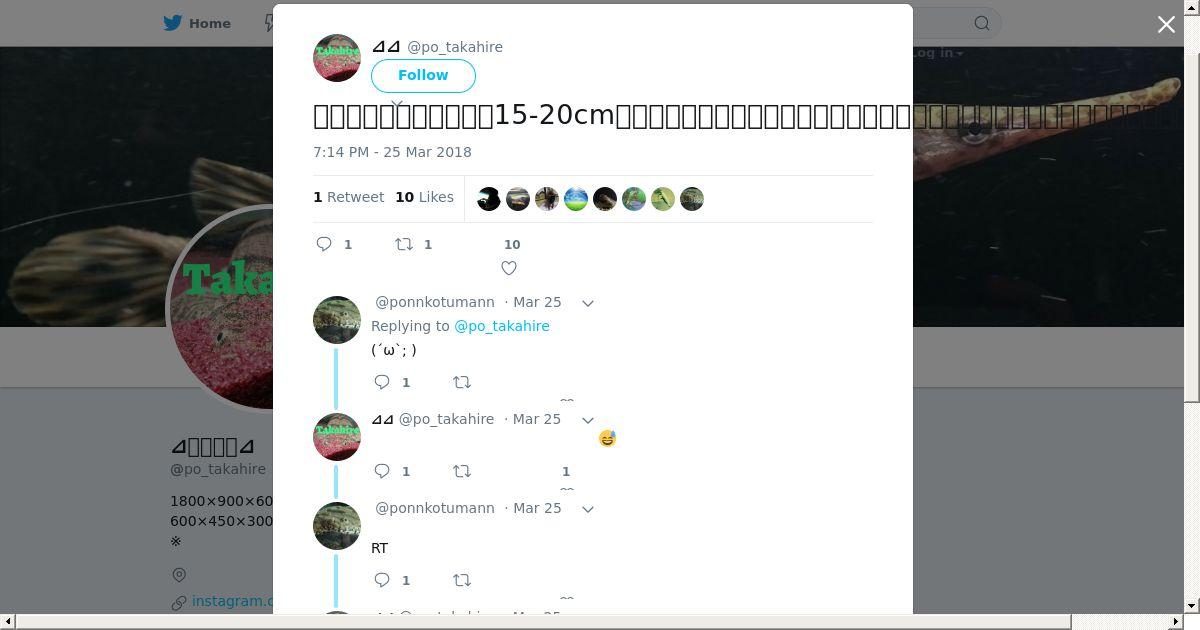Open the Log in menu in the header

pyautogui.click(x=937, y=53)
